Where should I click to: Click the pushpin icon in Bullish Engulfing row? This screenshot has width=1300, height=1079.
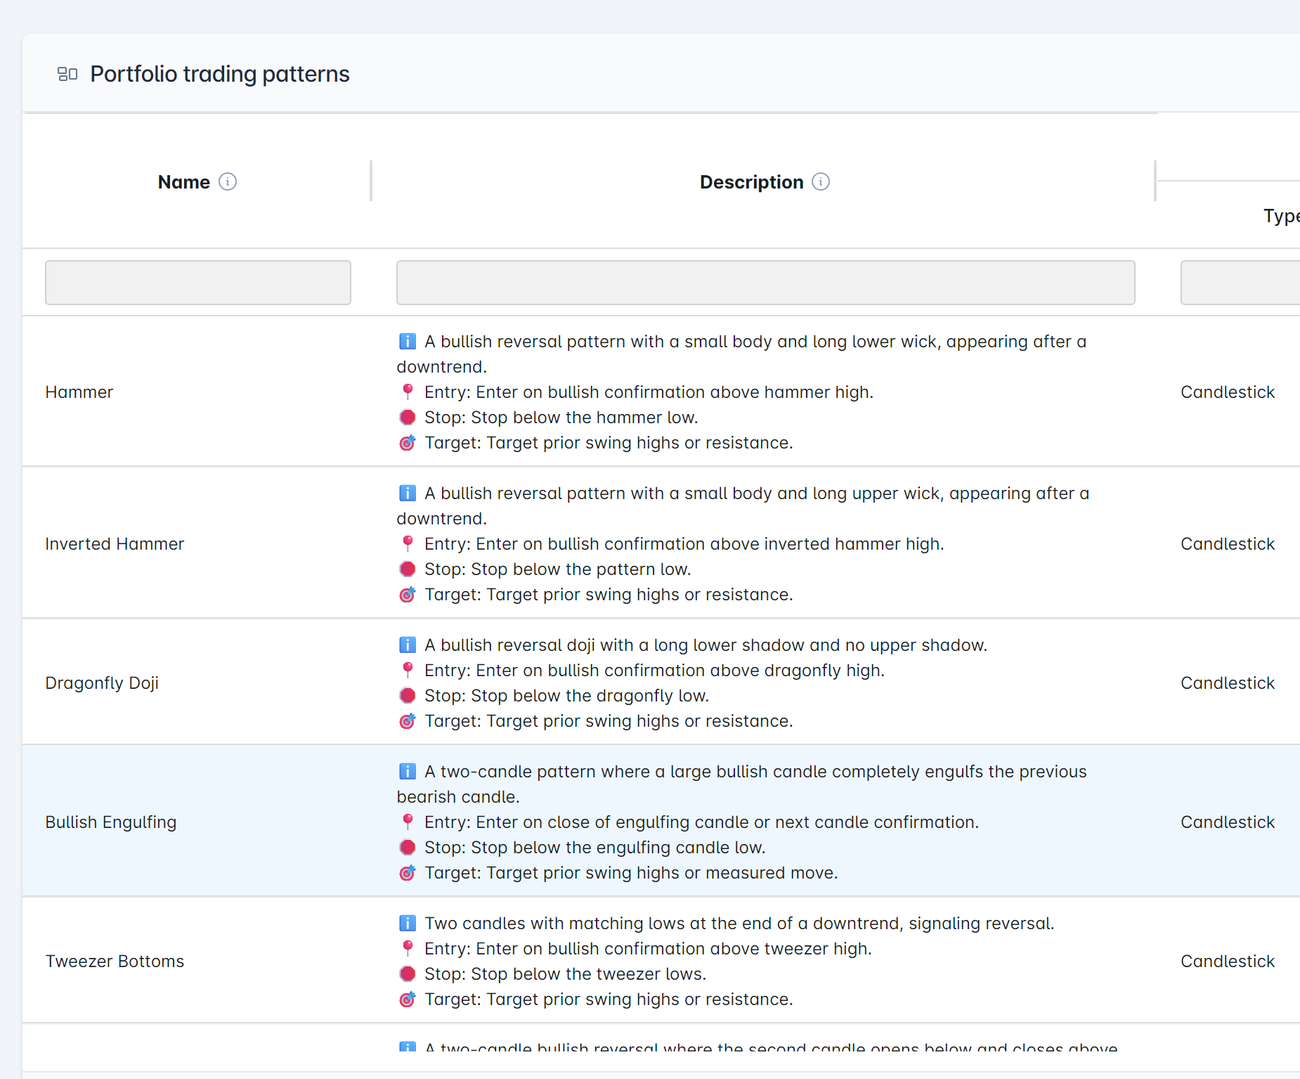point(407,823)
